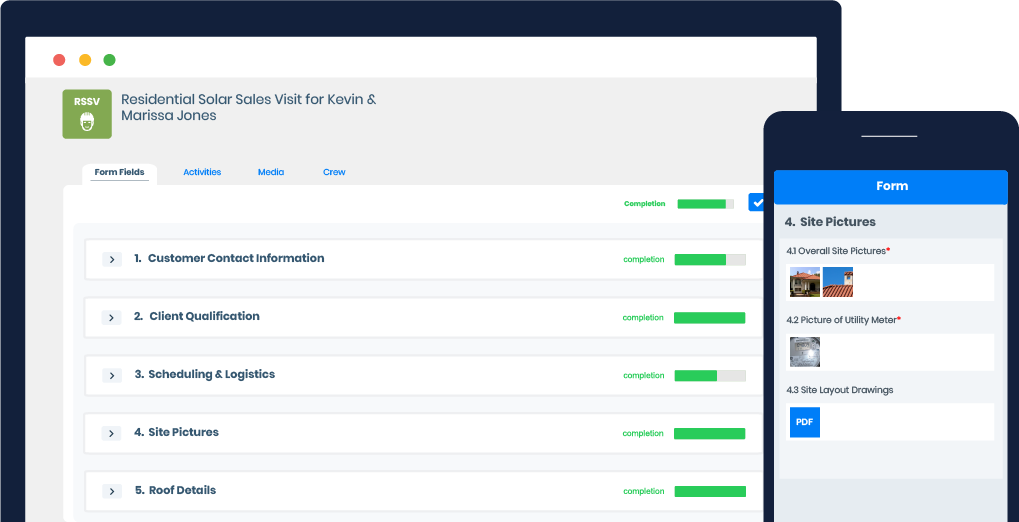Open the PDF file icon under Site Layout Drawings
This screenshot has width=1019, height=522.
click(x=805, y=422)
